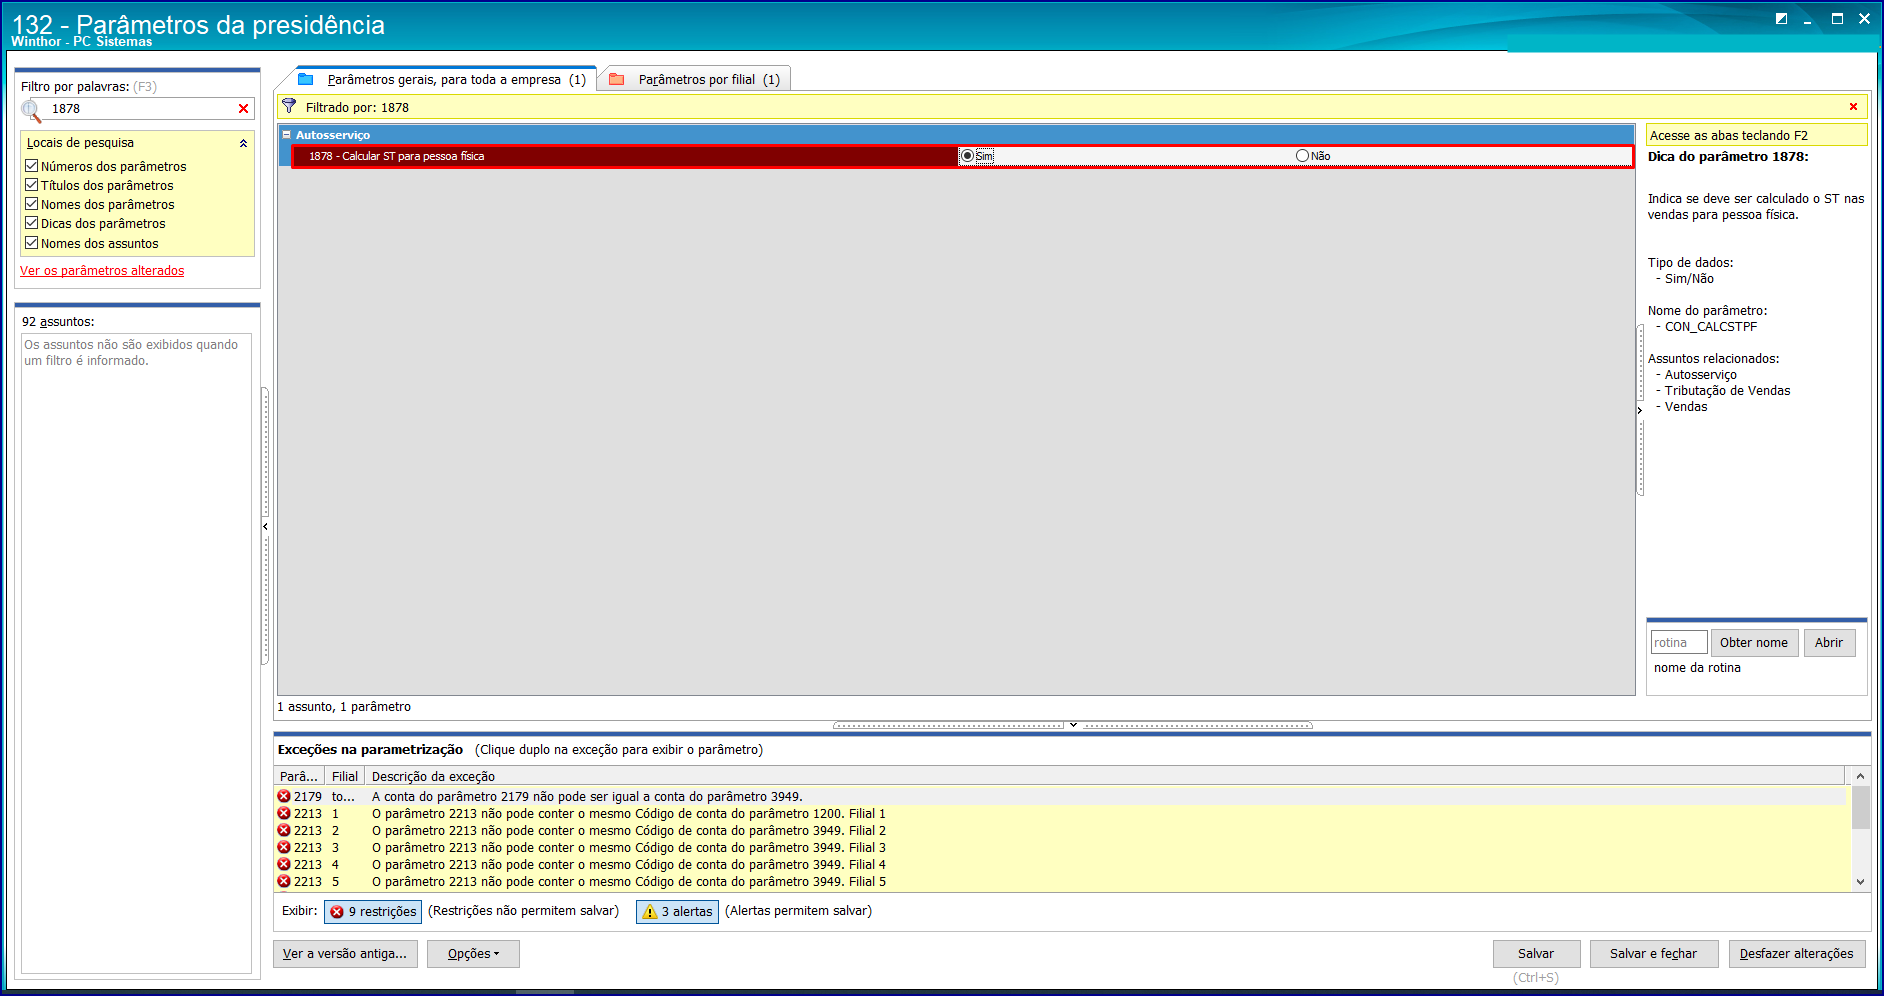Screen dimensions: 1884x996
Task: Toggle 'Números dos parâmetros' checkbox
Action: (32, 166)
